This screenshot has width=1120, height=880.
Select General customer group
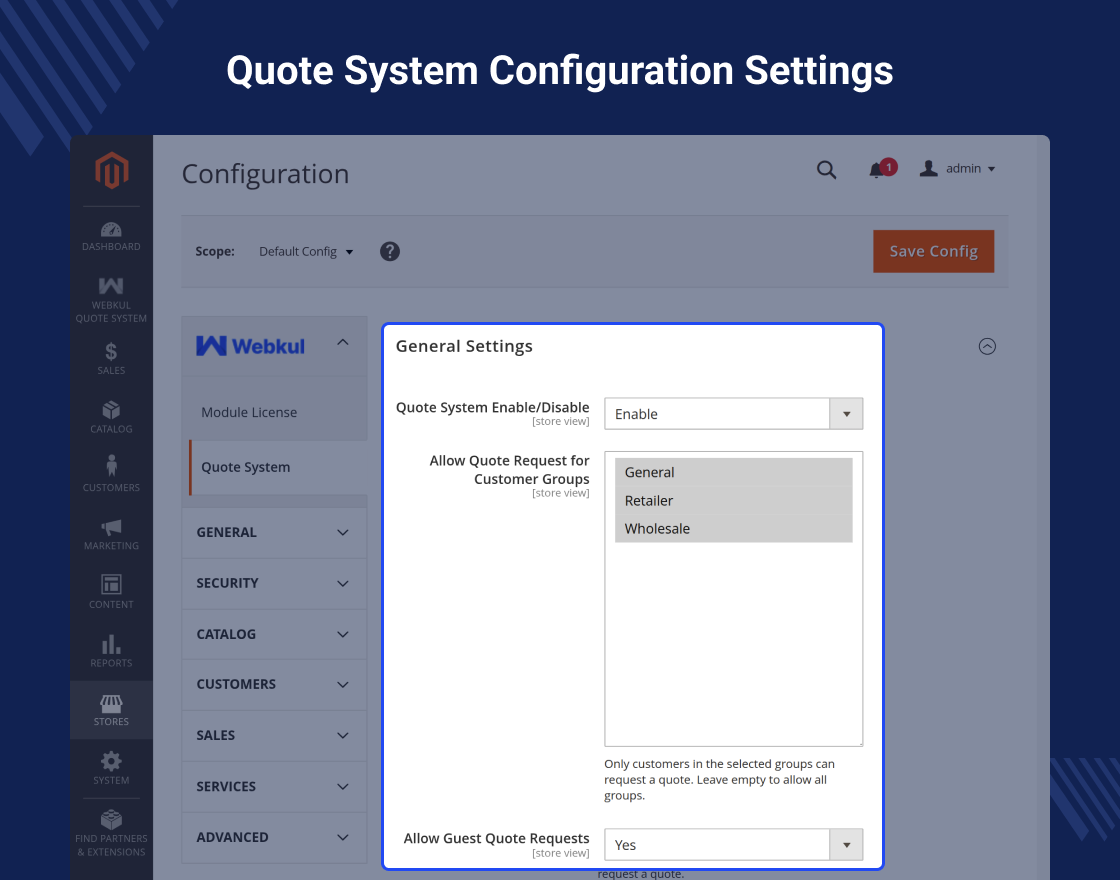734,472
